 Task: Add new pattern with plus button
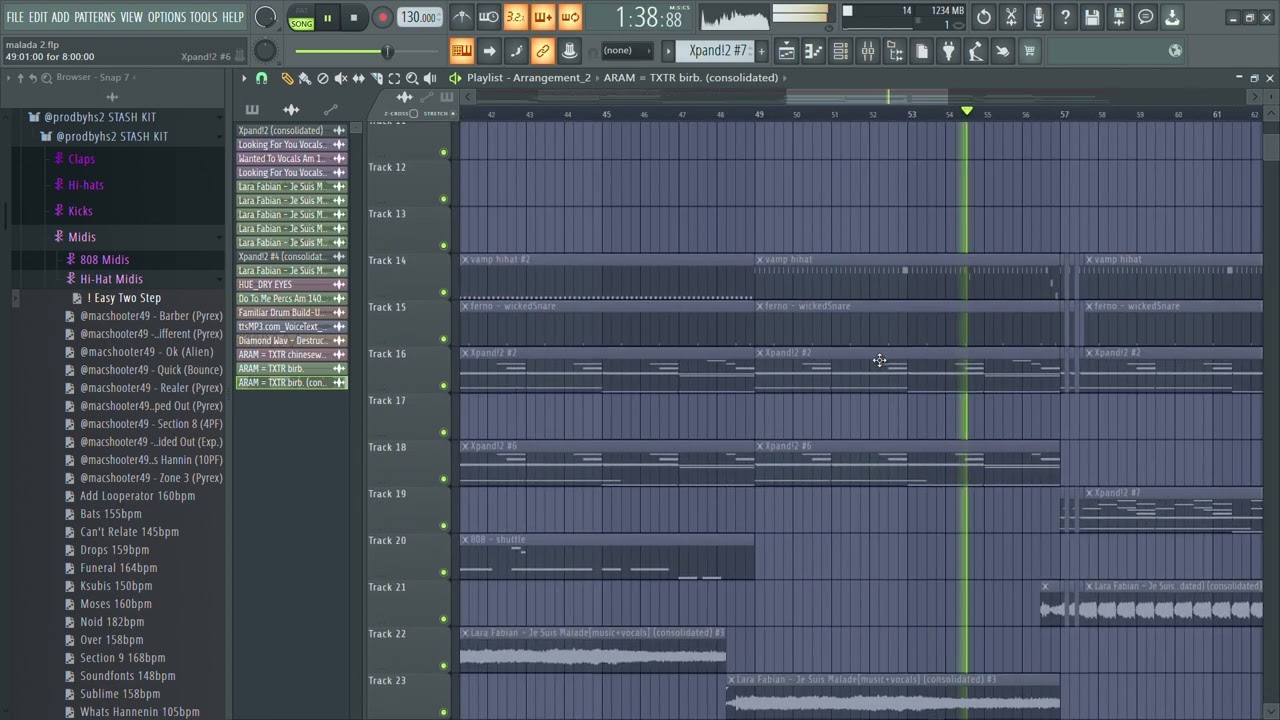pos(761,51)
